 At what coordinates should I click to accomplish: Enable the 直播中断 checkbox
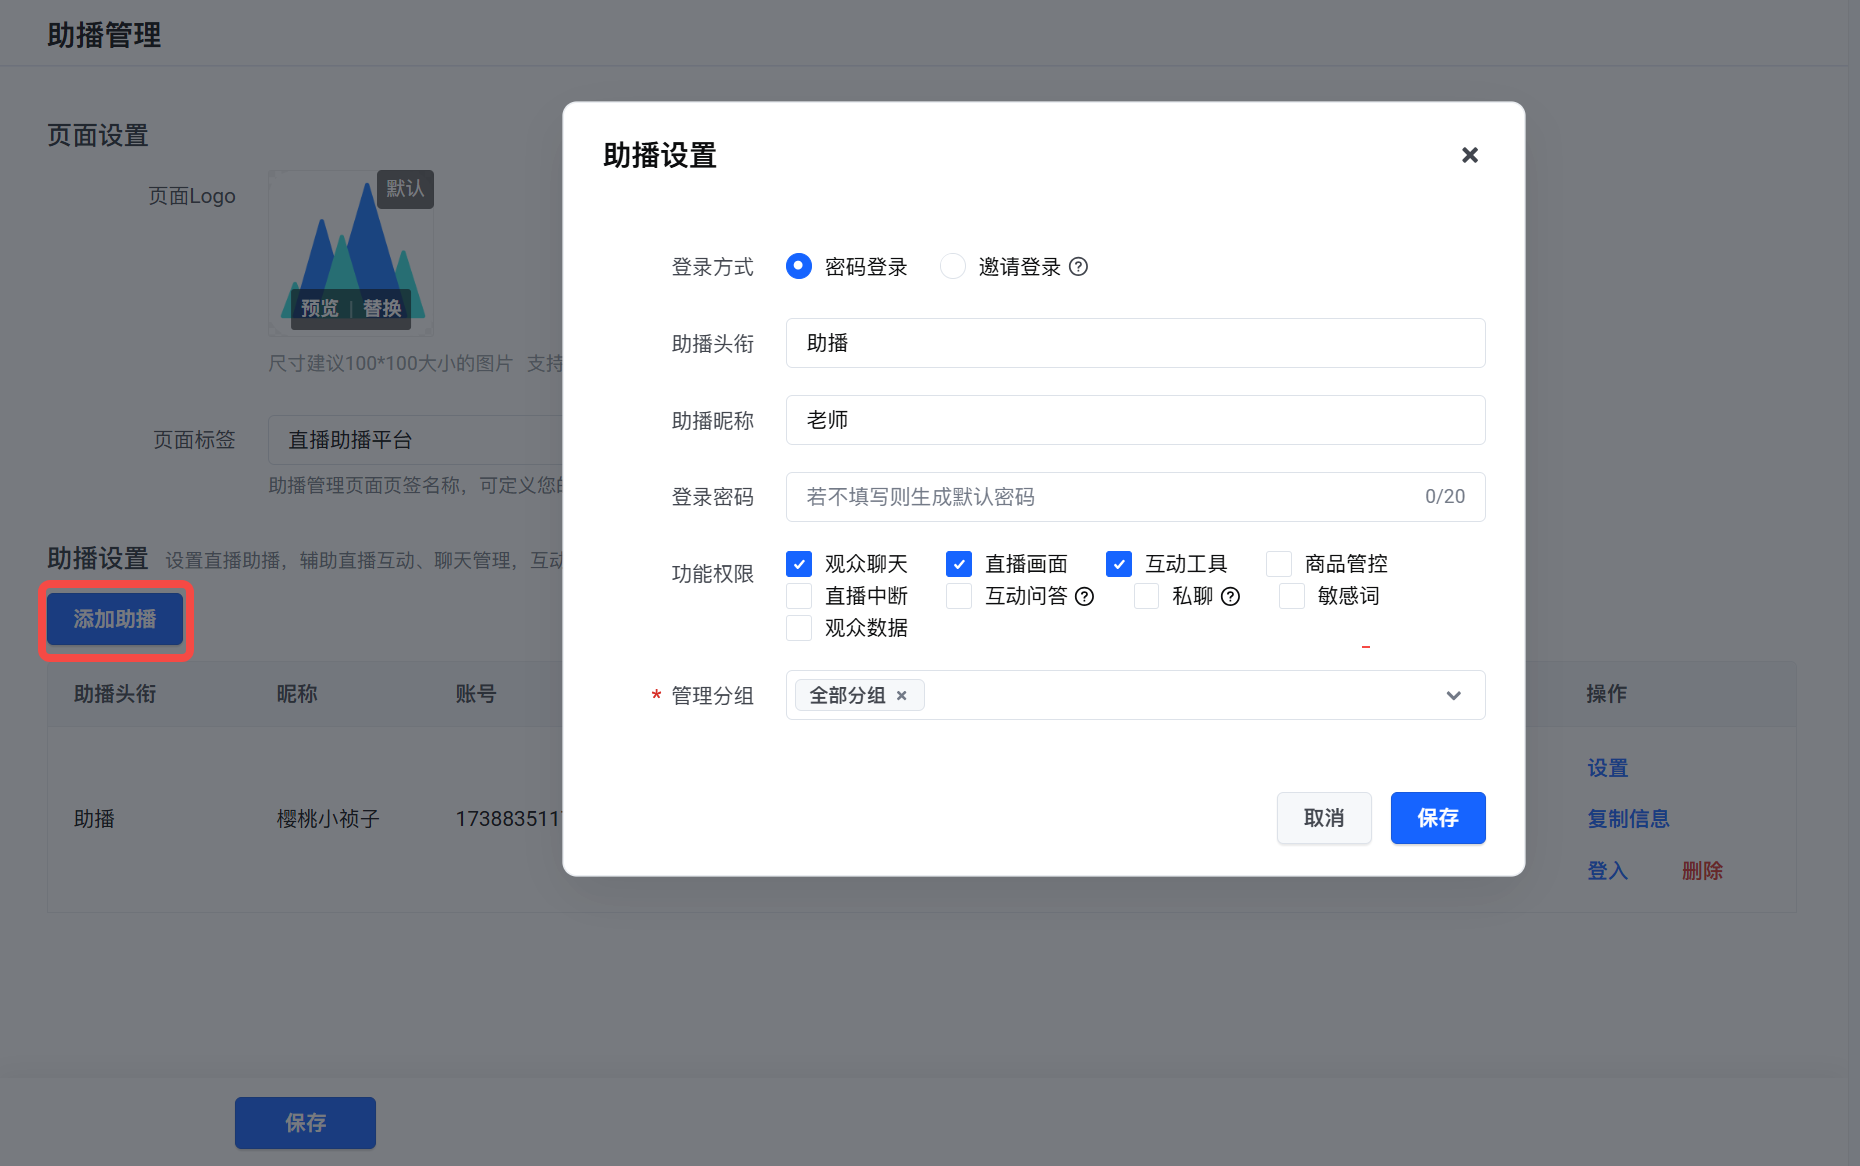[x=798, y=596]
